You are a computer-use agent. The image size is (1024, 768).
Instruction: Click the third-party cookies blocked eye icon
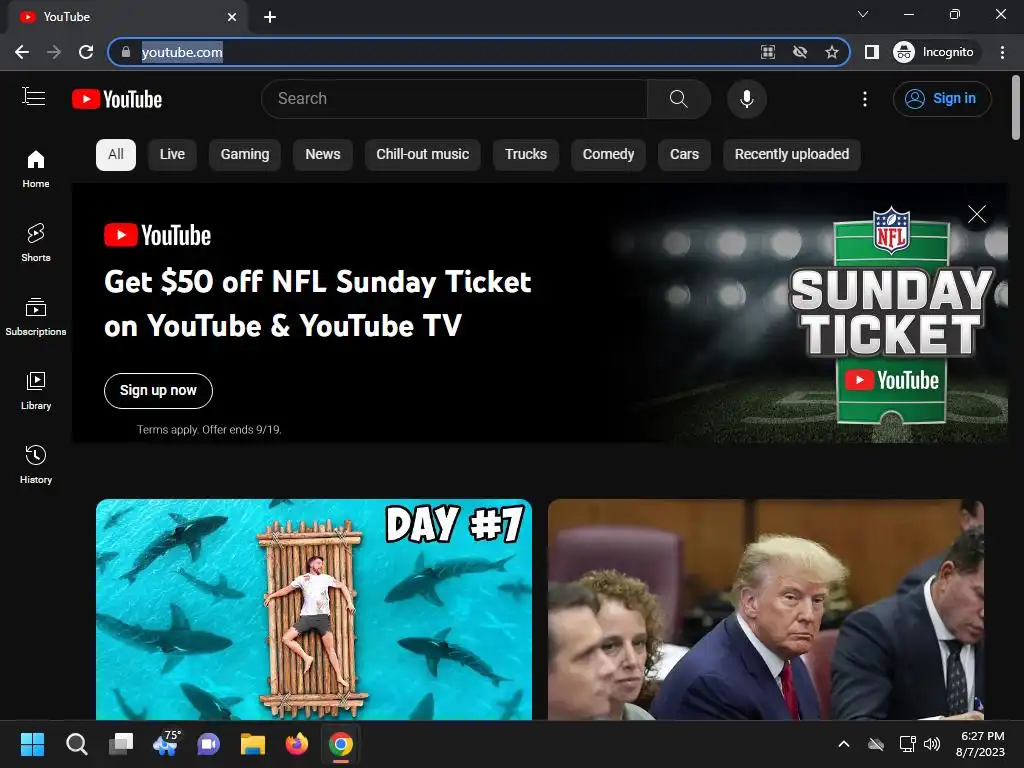coord(800,52)
